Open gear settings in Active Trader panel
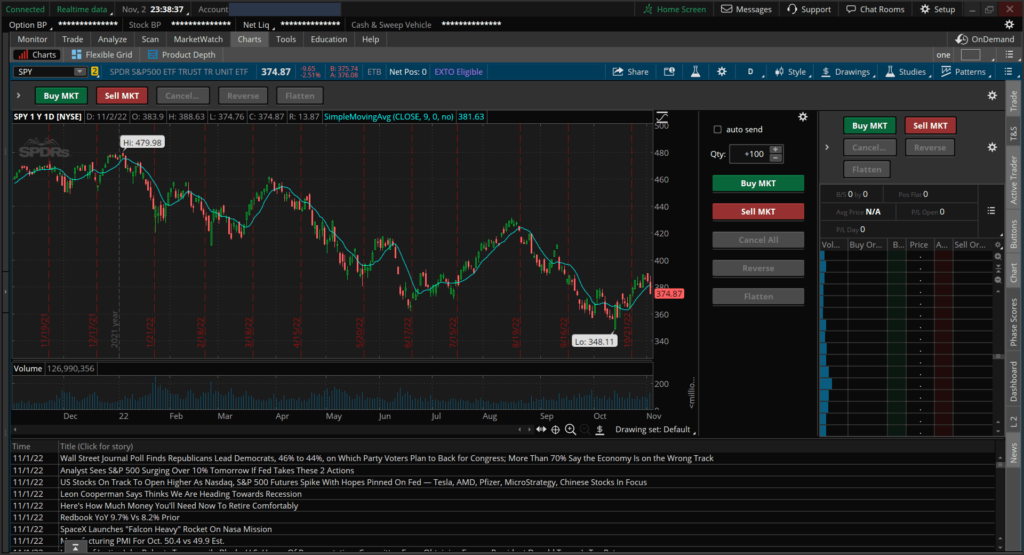 point(992,148)
